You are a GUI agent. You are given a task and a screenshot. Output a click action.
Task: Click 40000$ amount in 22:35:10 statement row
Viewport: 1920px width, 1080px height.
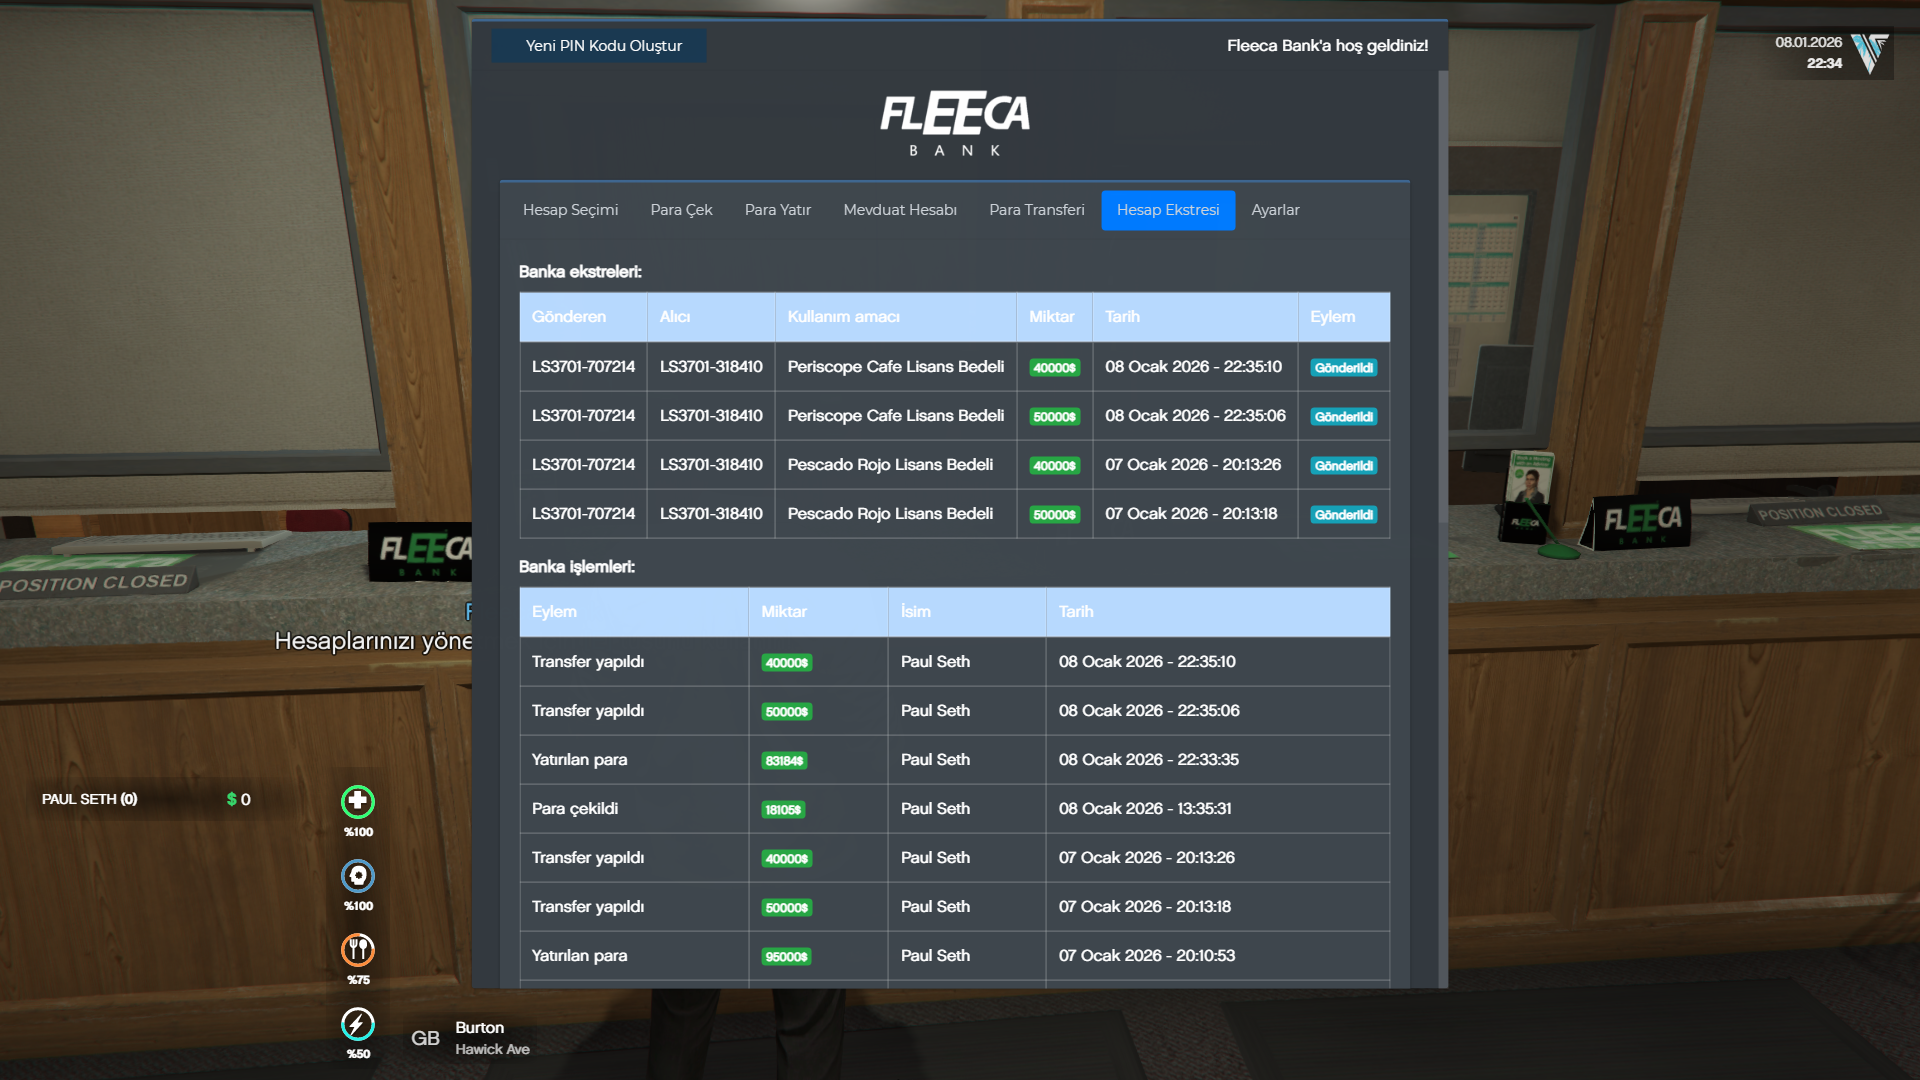point(1055,368)
